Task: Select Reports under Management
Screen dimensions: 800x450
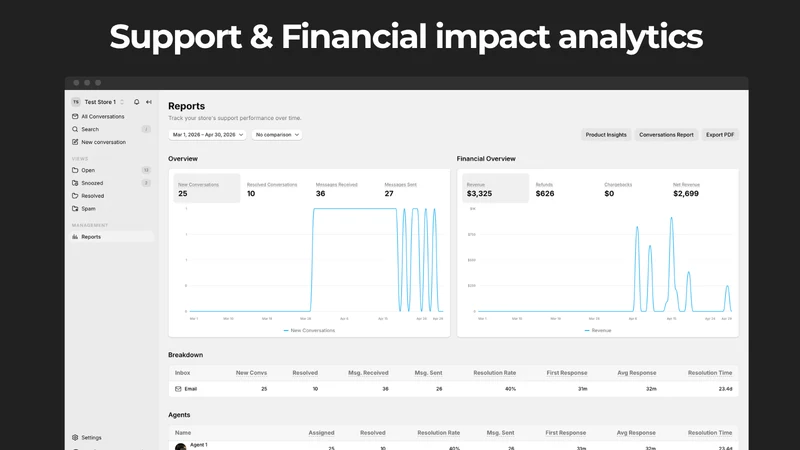Action: click(x=111, y=237)
